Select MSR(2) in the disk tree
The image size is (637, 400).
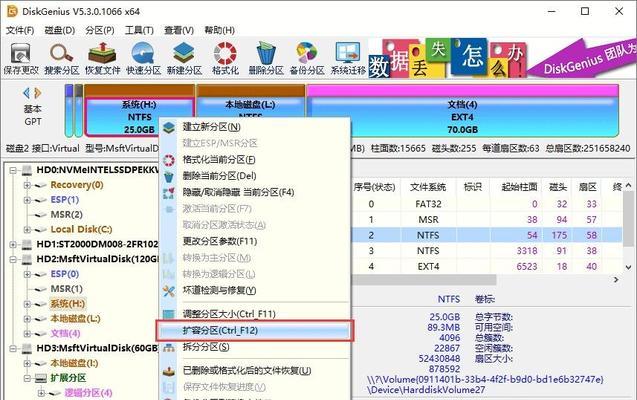[x=66, y=214]
